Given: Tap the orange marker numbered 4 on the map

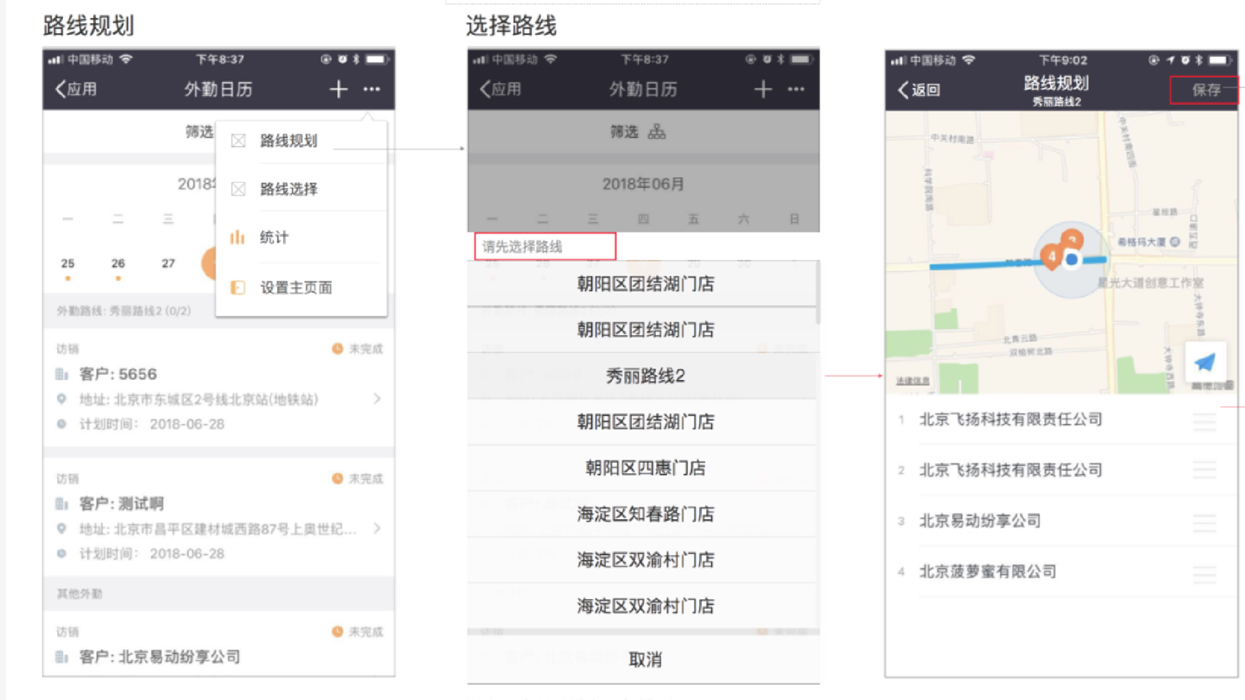Looking at the screenshot, I should click(1051, 257).
